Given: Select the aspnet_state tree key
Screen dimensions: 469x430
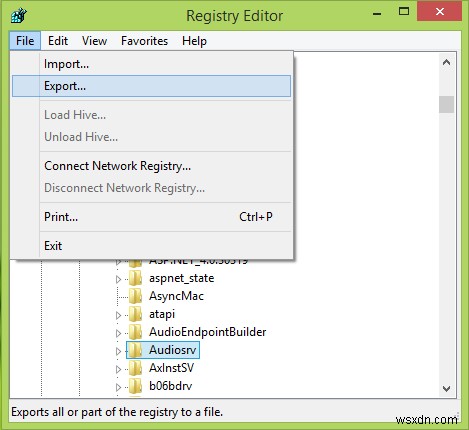Looking at the screenshot, I should [182, 278].
